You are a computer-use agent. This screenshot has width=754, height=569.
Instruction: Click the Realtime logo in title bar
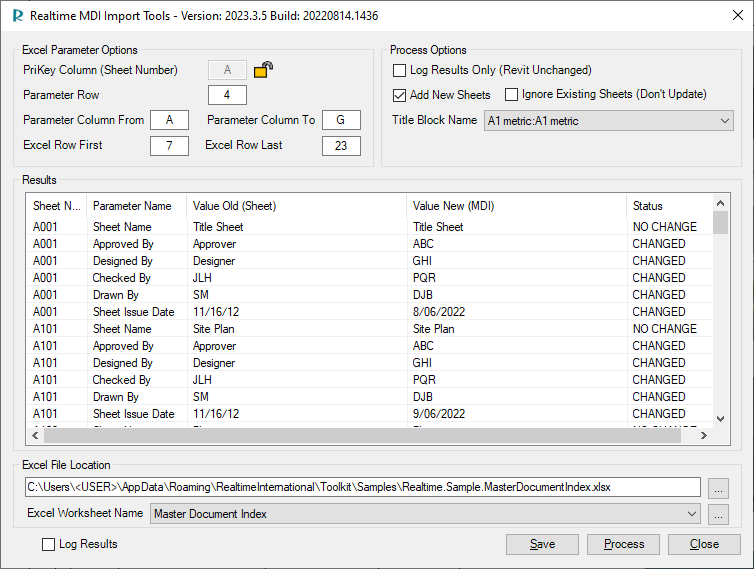(18, 16)
